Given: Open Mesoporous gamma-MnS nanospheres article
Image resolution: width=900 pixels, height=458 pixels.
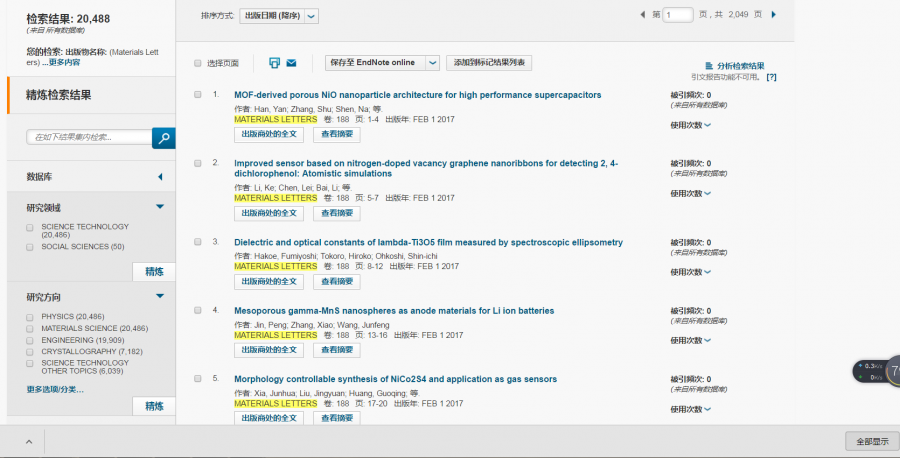Looking at the screenshot, I should point(394,310).
